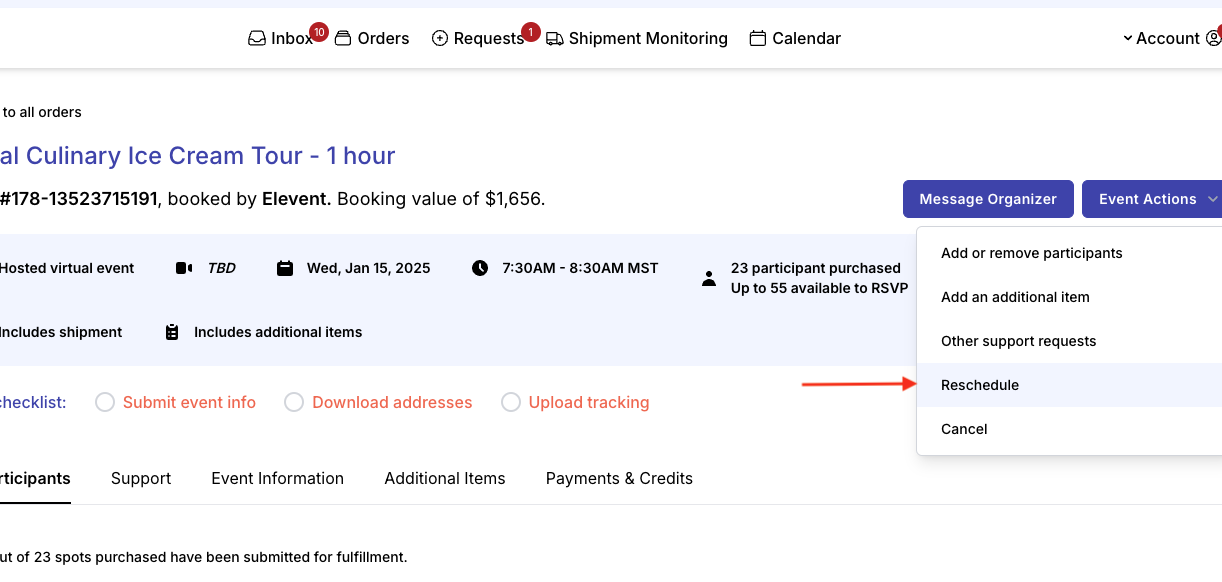Click the video camera icon beside TBD

pos(184,268)
